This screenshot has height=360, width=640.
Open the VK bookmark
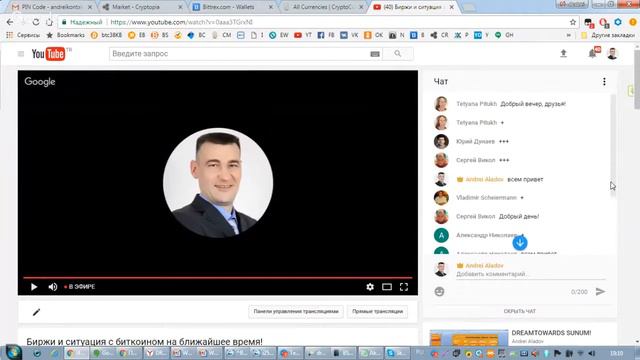349,35
